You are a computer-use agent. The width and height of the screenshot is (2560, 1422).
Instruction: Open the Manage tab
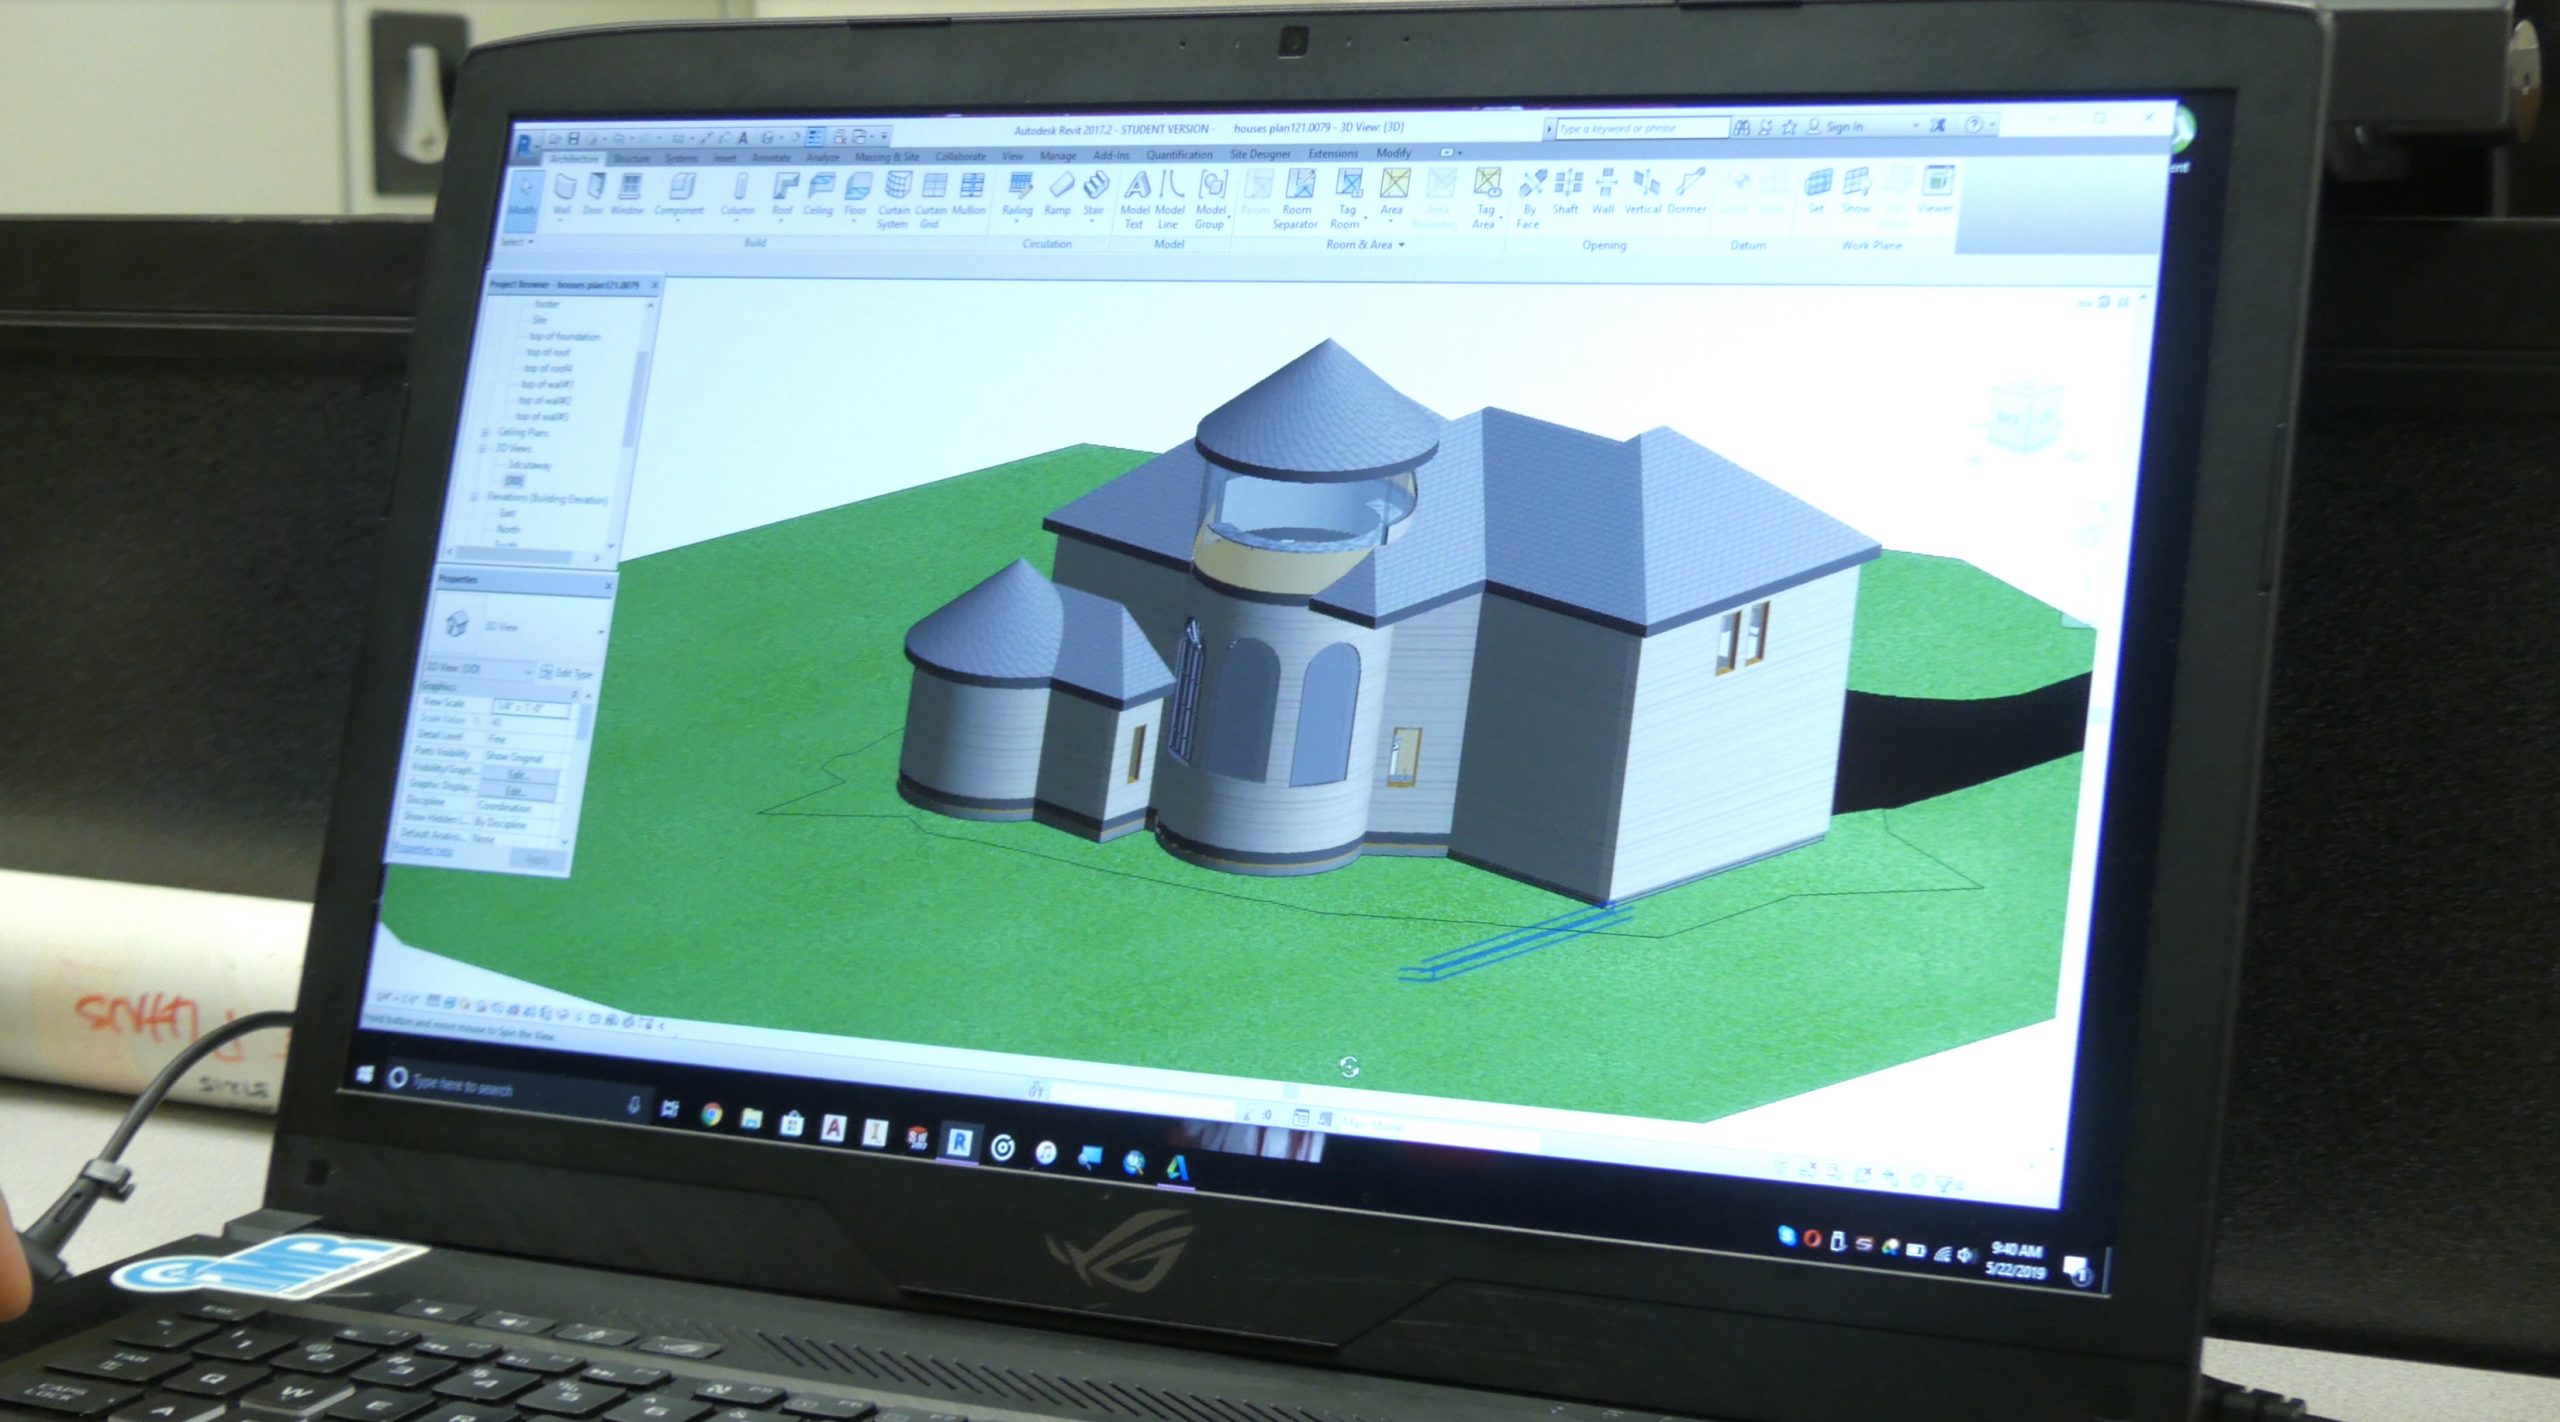click(1056, 156)
